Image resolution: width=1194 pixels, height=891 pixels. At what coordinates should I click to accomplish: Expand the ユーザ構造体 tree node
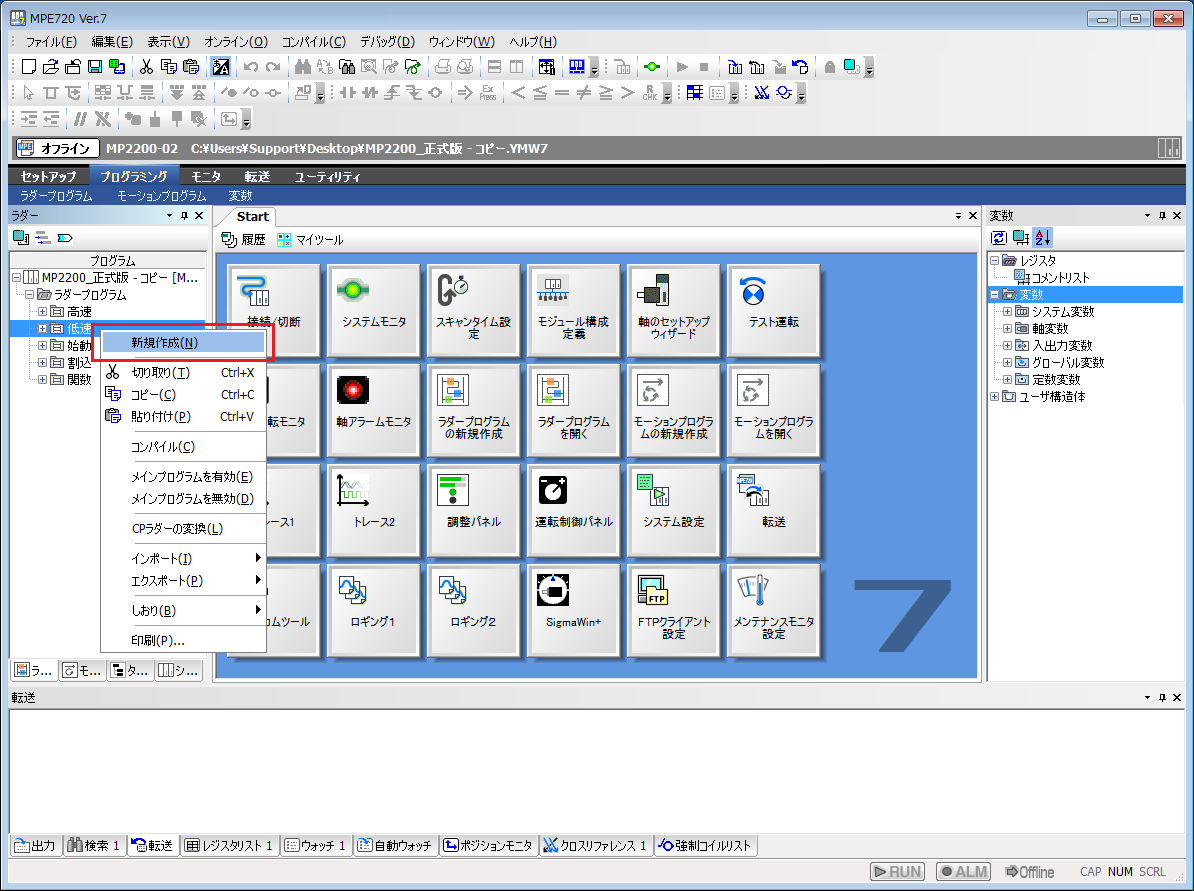pyautogui.click(x=994, y=397)
